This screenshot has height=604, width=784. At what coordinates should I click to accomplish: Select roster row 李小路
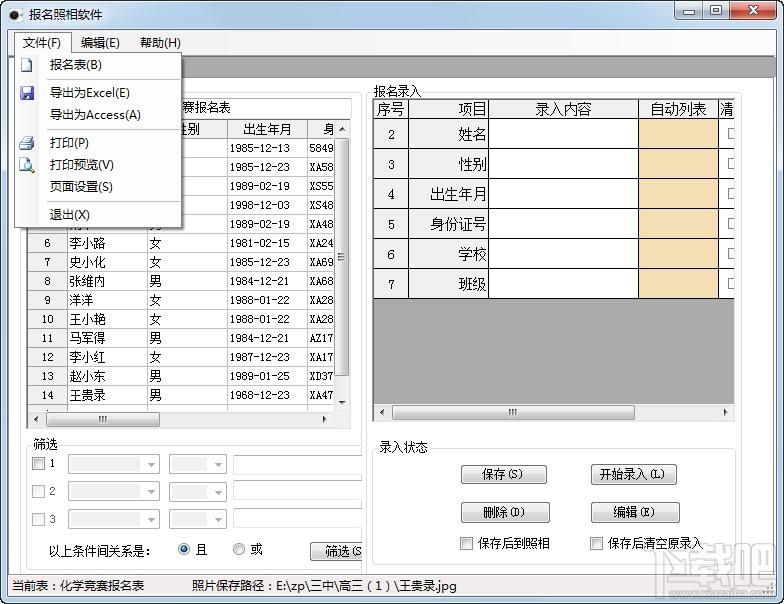pyautogui.click(x=180, y=244)
